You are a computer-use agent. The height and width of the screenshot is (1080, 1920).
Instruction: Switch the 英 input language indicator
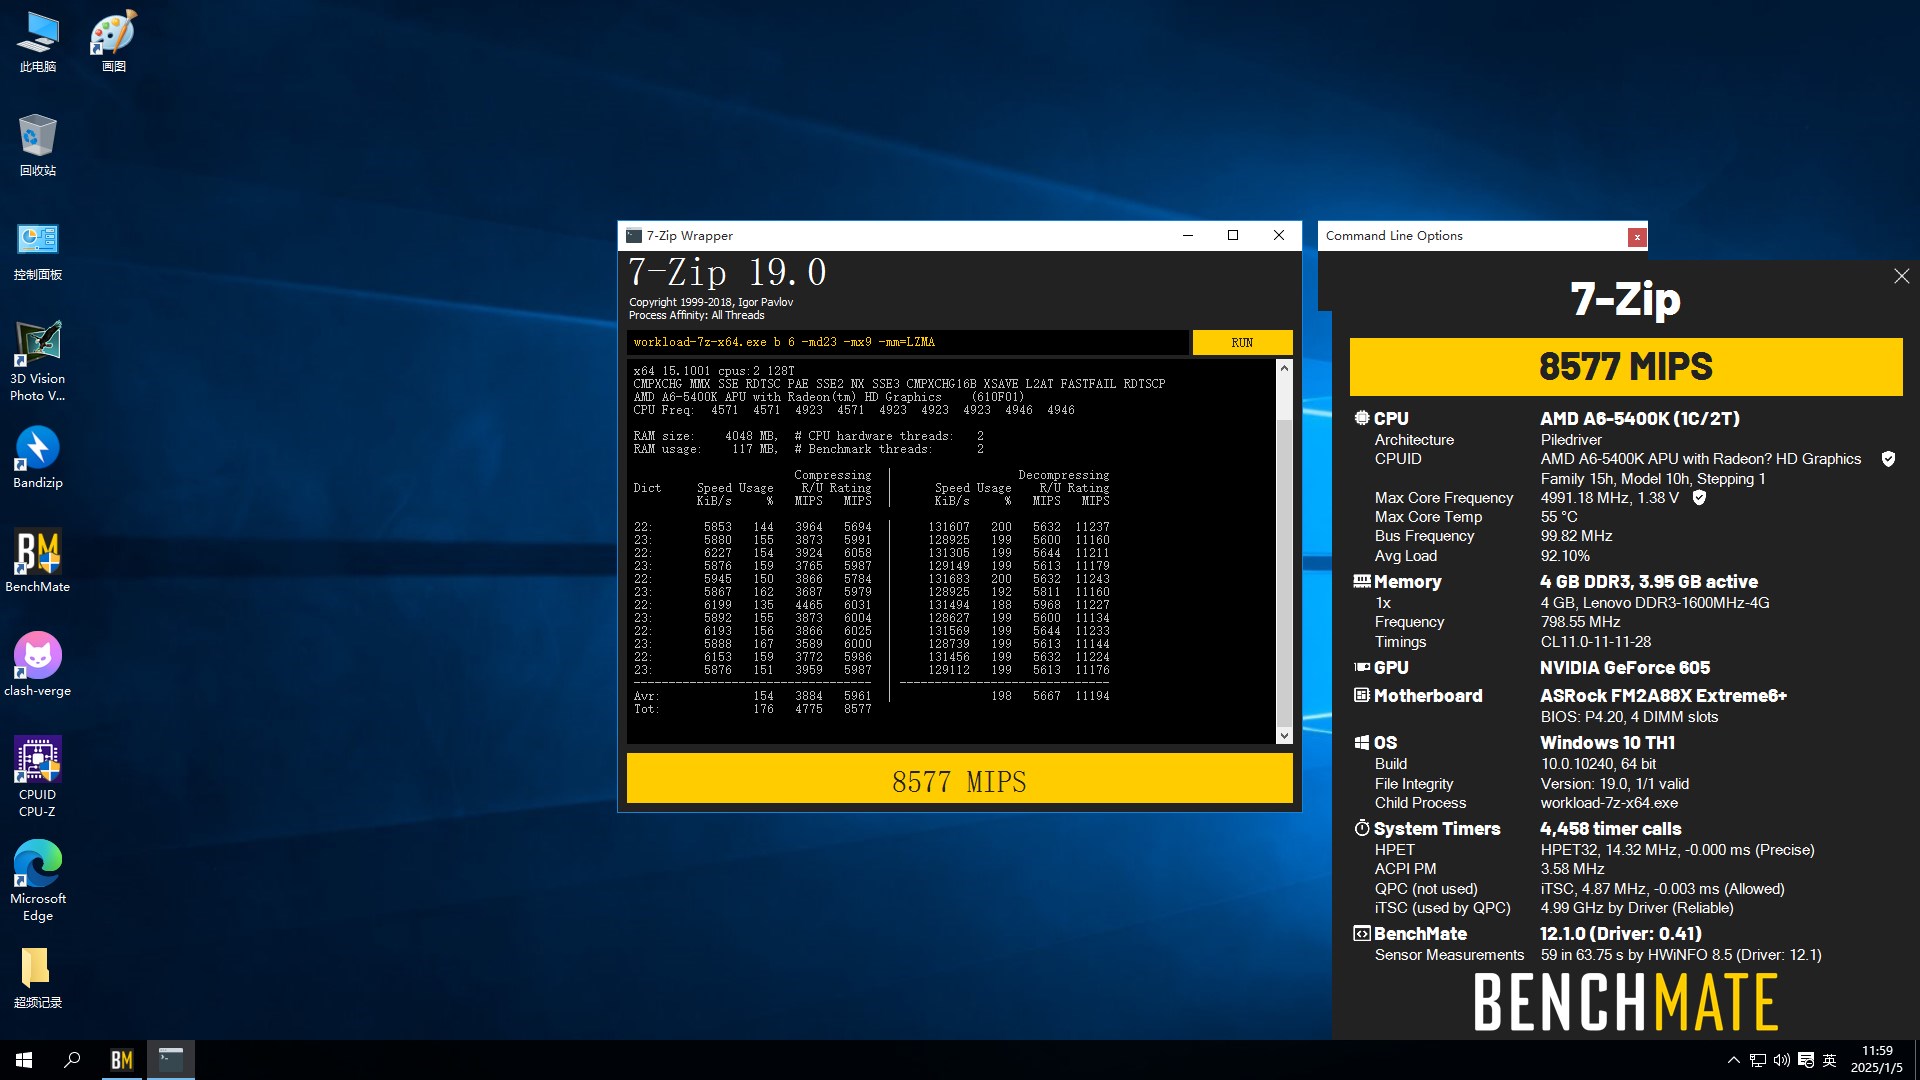pos(1830,1060)
